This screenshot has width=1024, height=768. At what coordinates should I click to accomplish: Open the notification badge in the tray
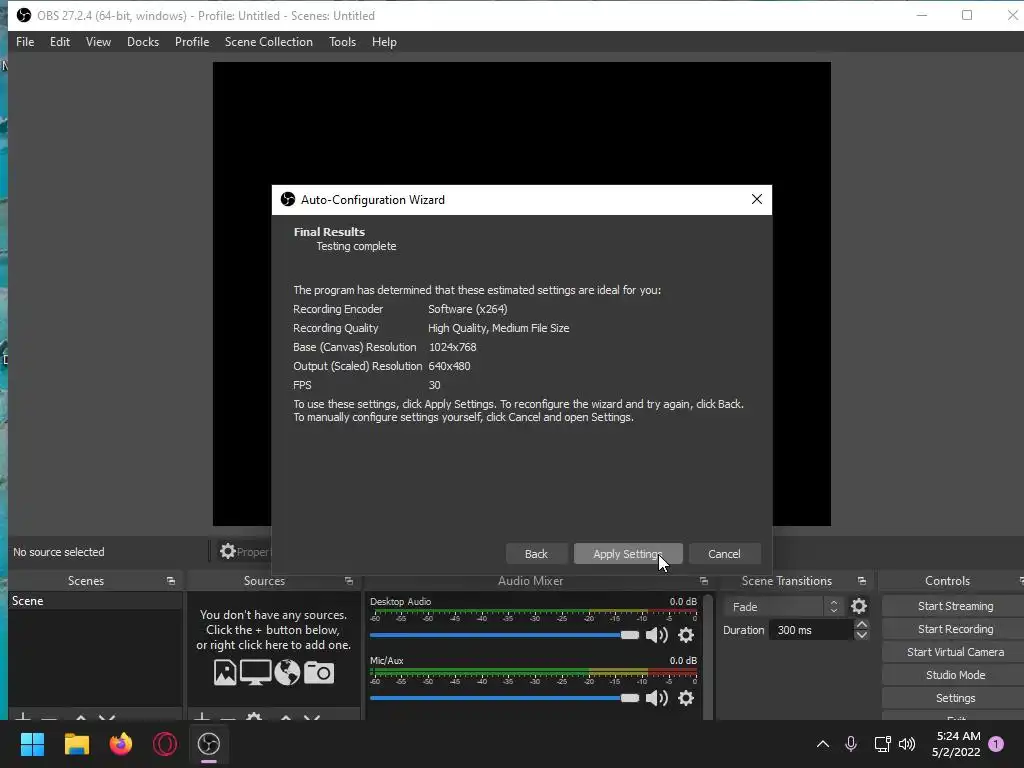tap(996, 744)
